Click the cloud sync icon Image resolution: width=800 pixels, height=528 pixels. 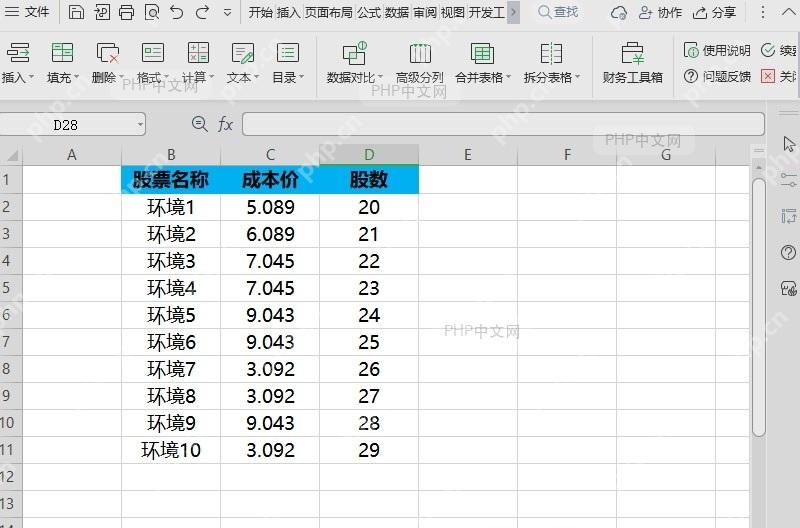(619, 12)
